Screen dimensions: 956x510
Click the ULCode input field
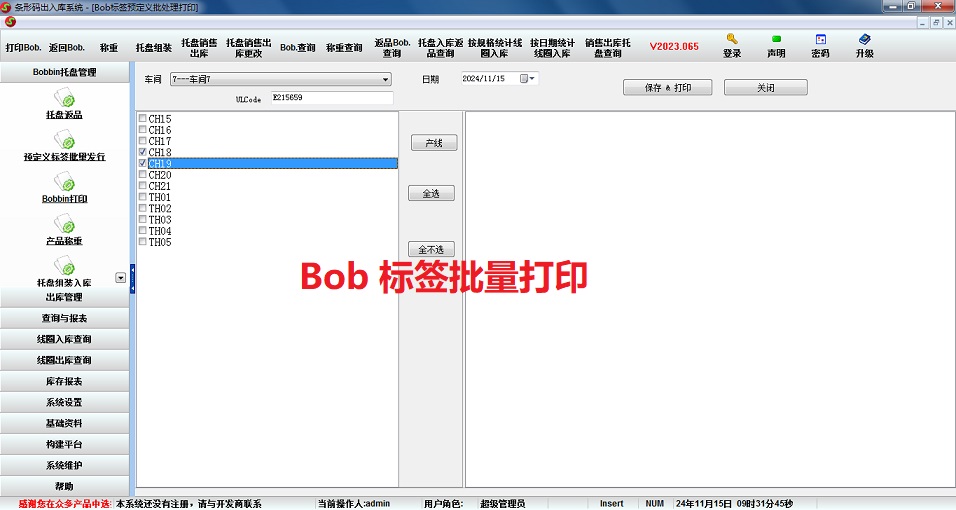(x=331, y=98)
